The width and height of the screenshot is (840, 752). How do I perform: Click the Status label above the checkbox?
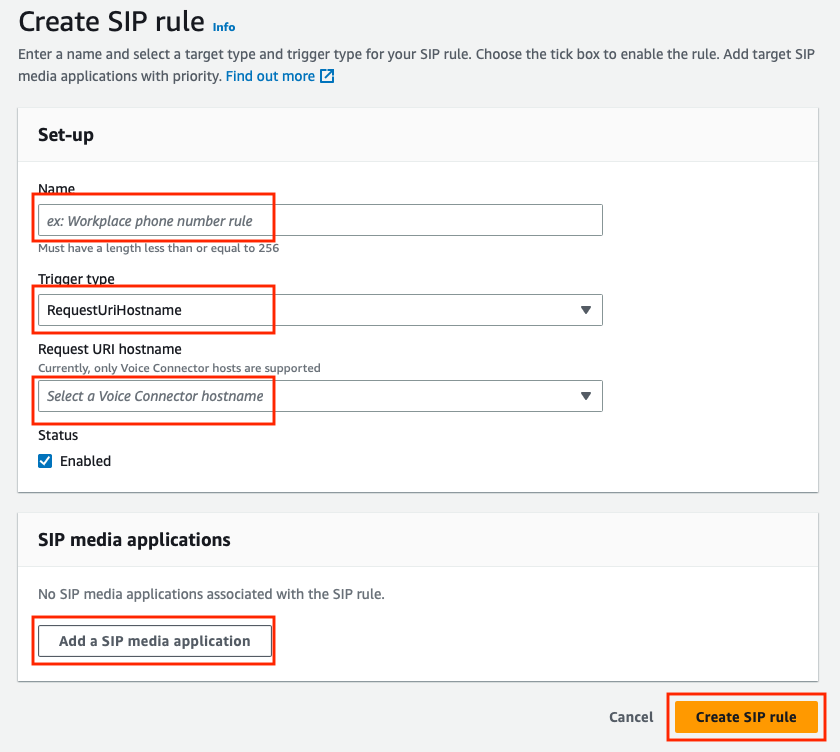(x=58, y=435)
